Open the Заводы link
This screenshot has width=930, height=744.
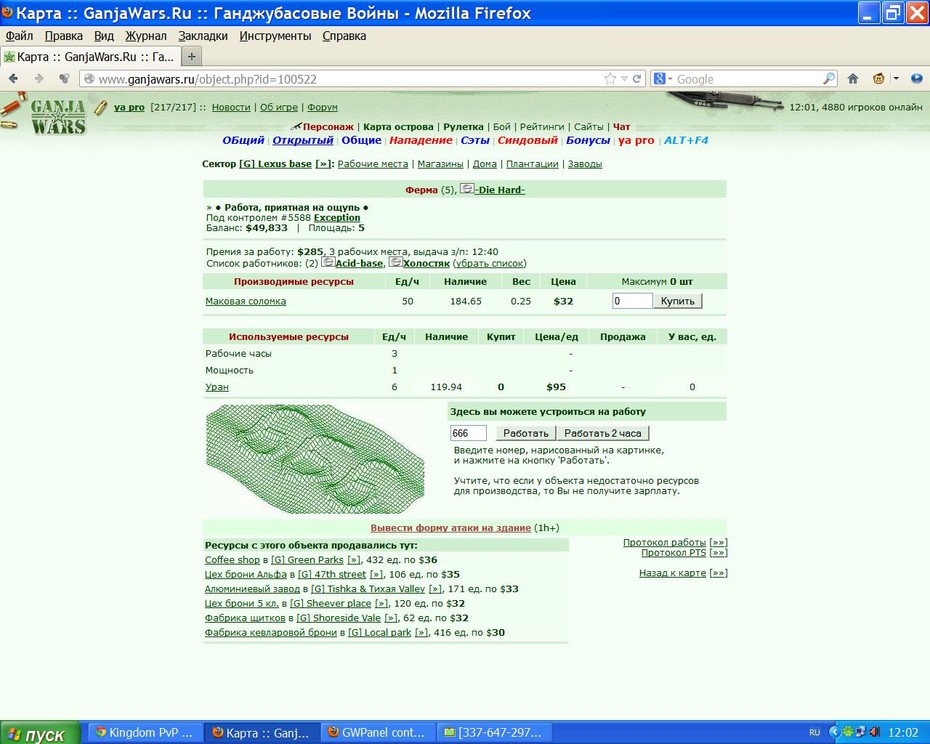[585, 164]
